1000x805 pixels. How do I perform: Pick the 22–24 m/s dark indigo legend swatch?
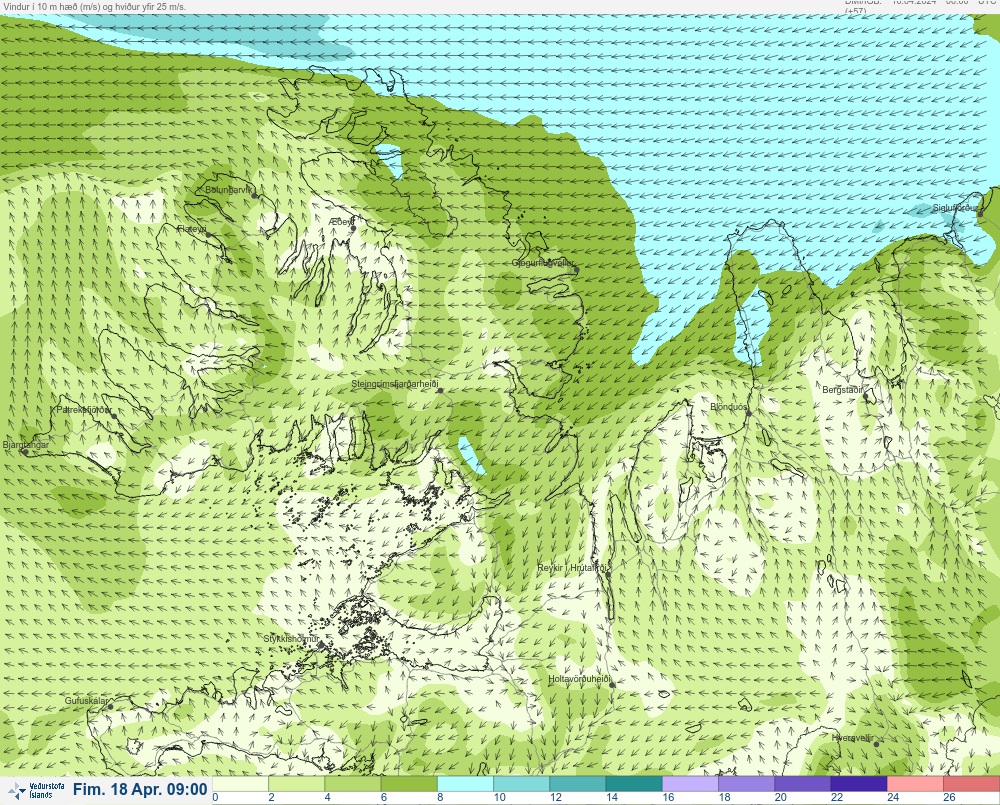click(x=858, y=783)
